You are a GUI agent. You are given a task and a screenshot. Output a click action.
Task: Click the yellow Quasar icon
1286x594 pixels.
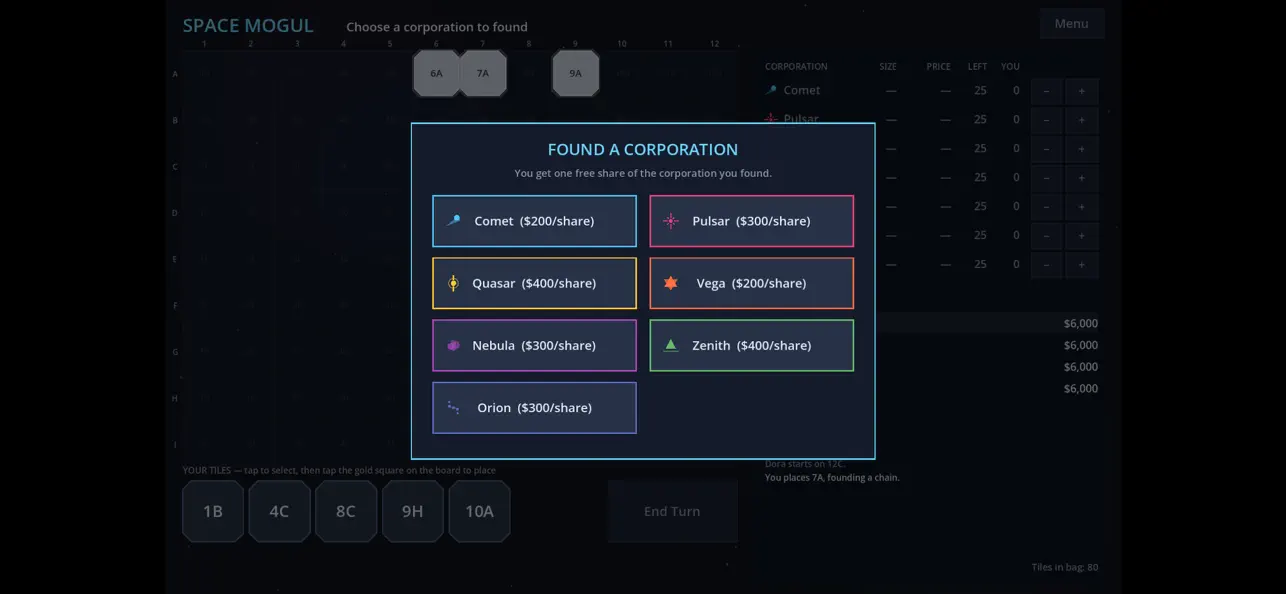[453, 283]
